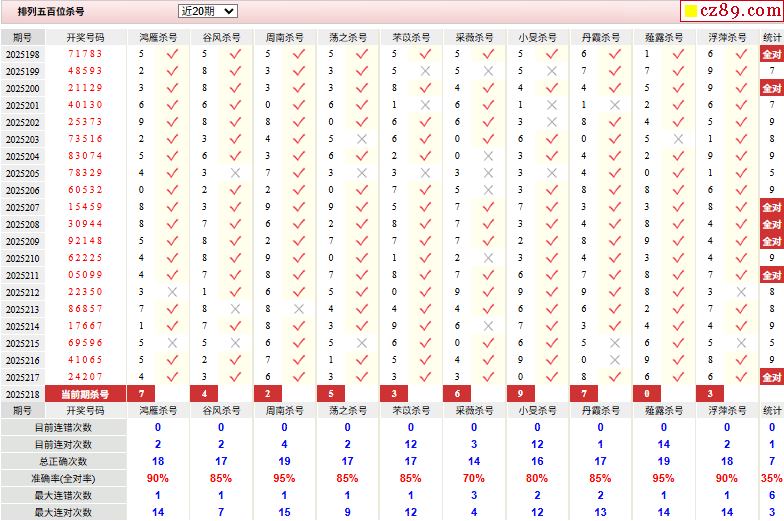Click the red check mark in 采薇杀号 column, row 2025217

488,376
